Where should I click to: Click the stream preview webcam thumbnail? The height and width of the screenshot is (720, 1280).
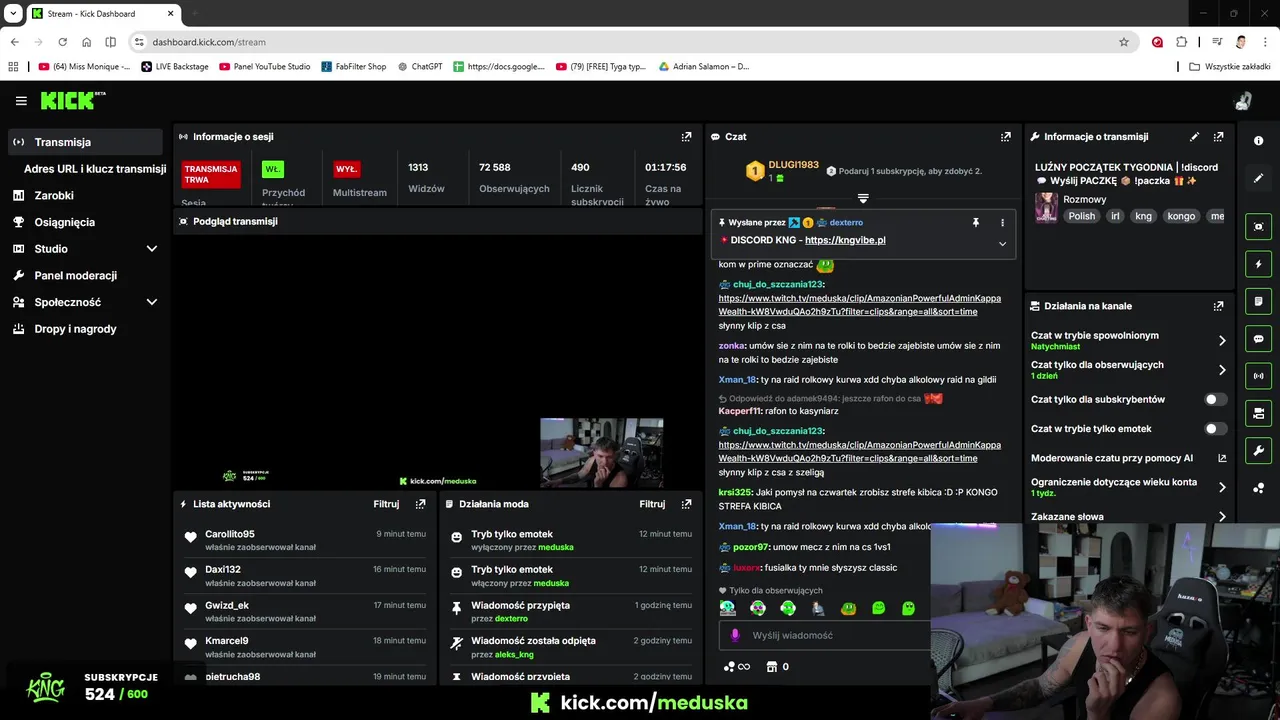601,453
